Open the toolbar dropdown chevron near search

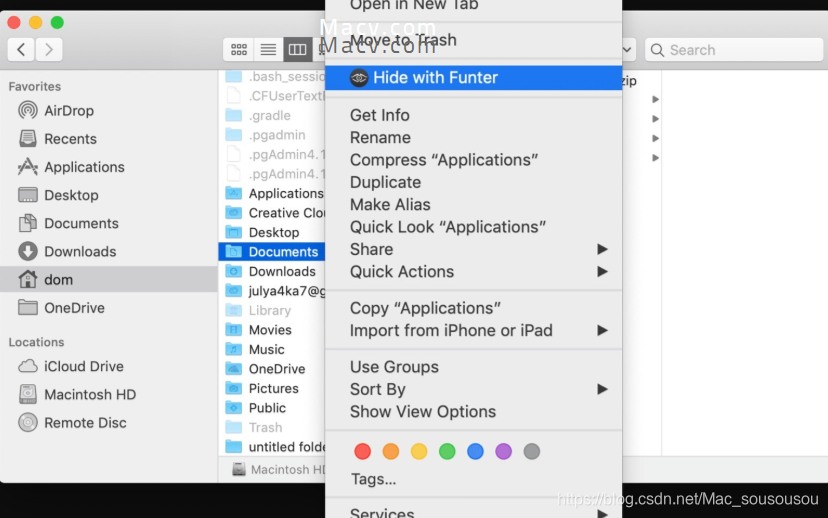tap(627, 50)
